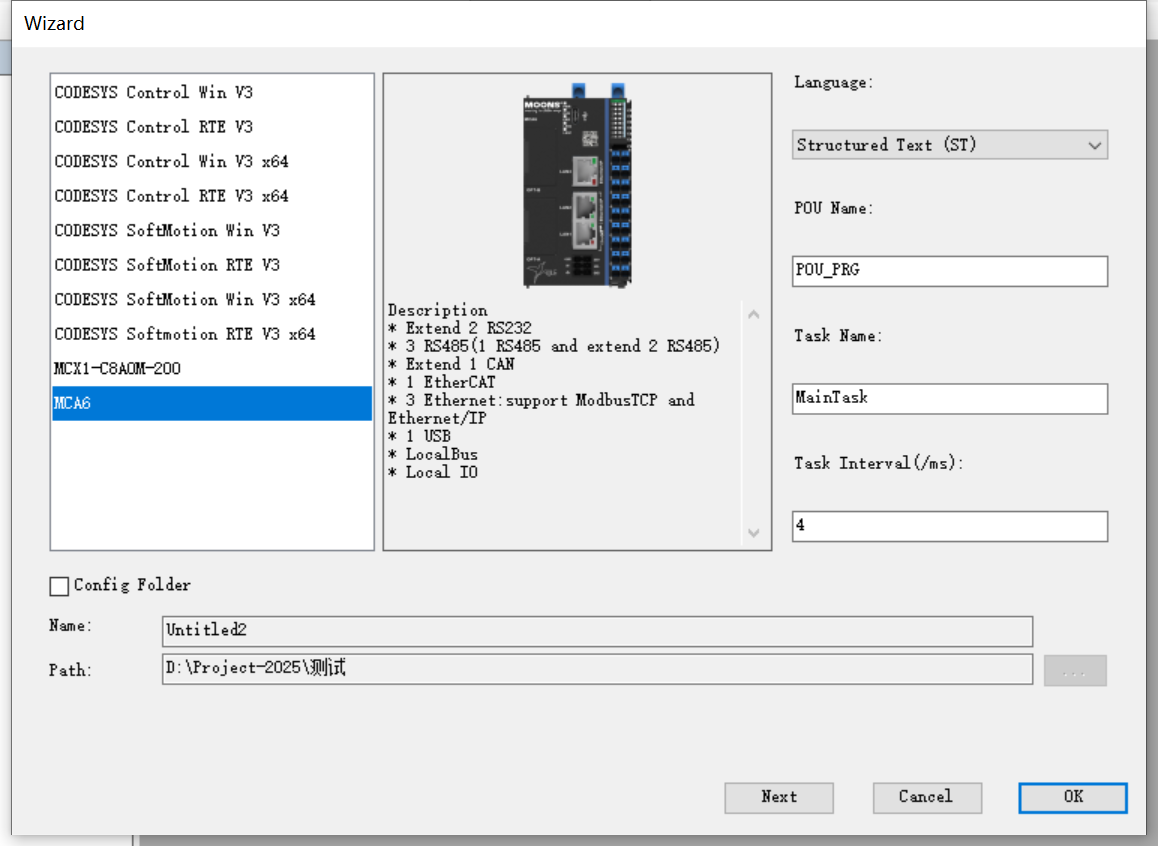Image resolution: width=1158 pixels, height=846 pixels.
Task: Click description scrollbar down arrow
Action: [753, 533]
